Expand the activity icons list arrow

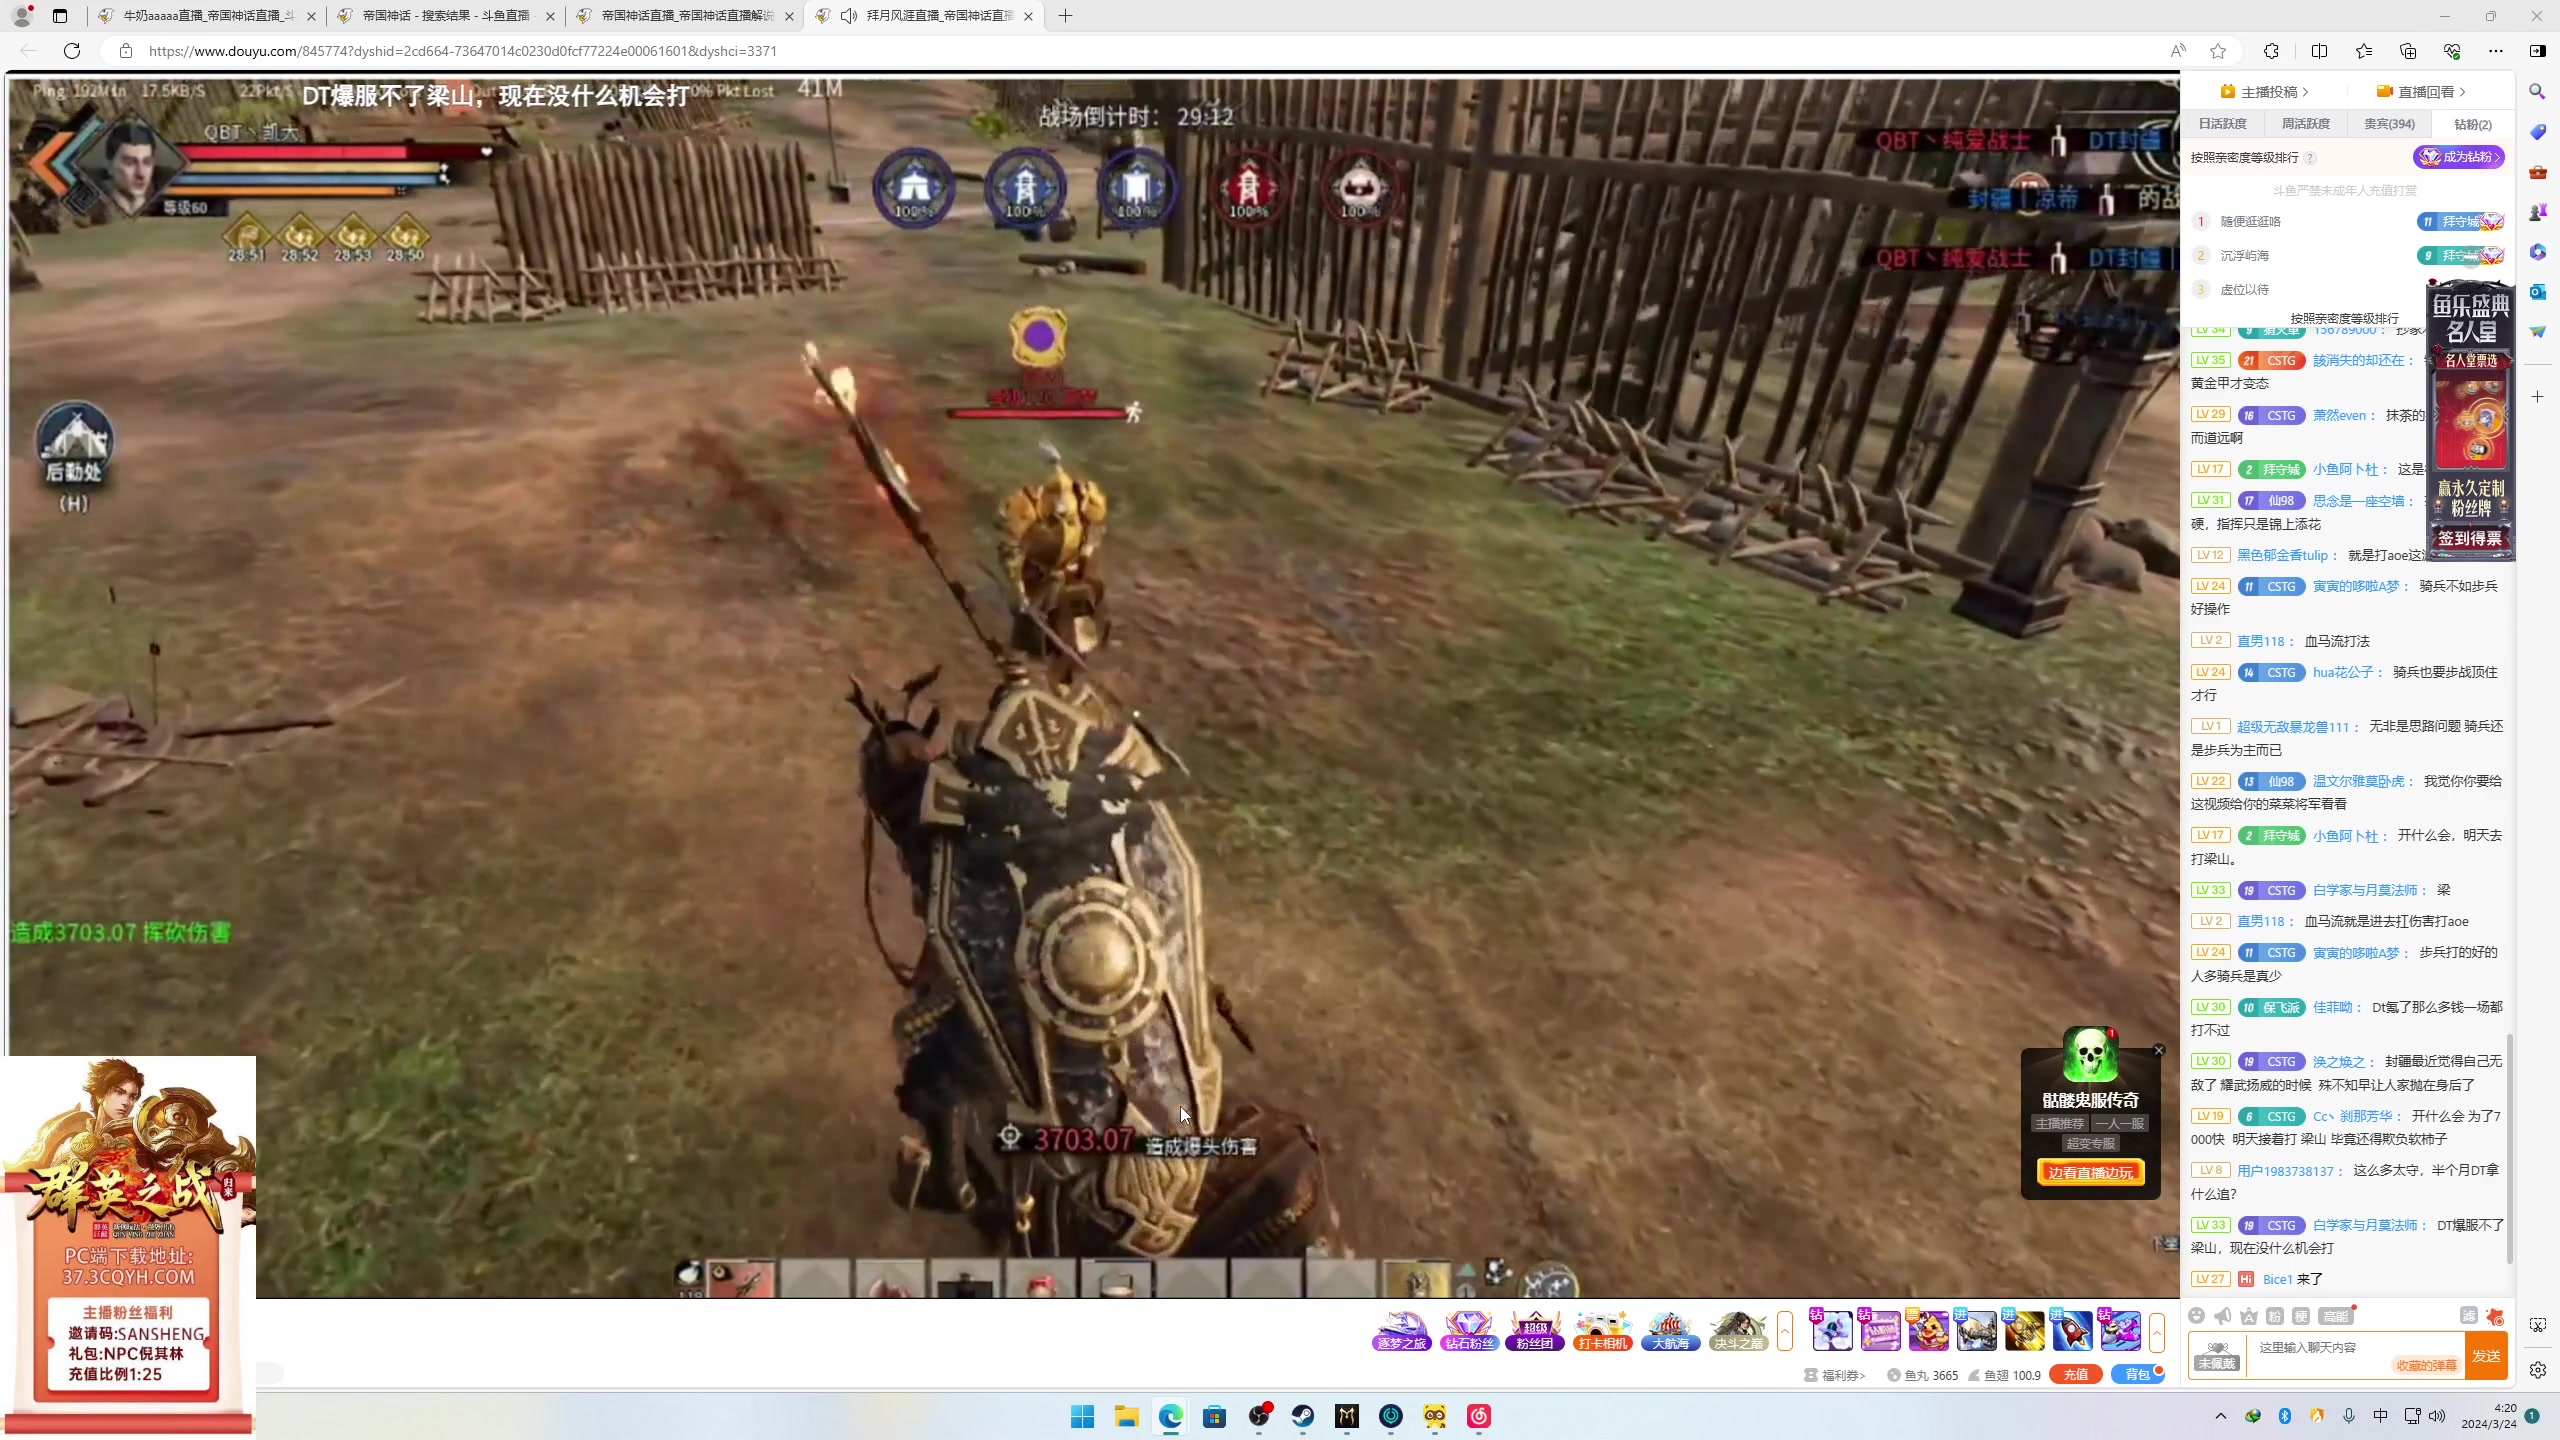pyautogui.click(x=1785, y=1331)
